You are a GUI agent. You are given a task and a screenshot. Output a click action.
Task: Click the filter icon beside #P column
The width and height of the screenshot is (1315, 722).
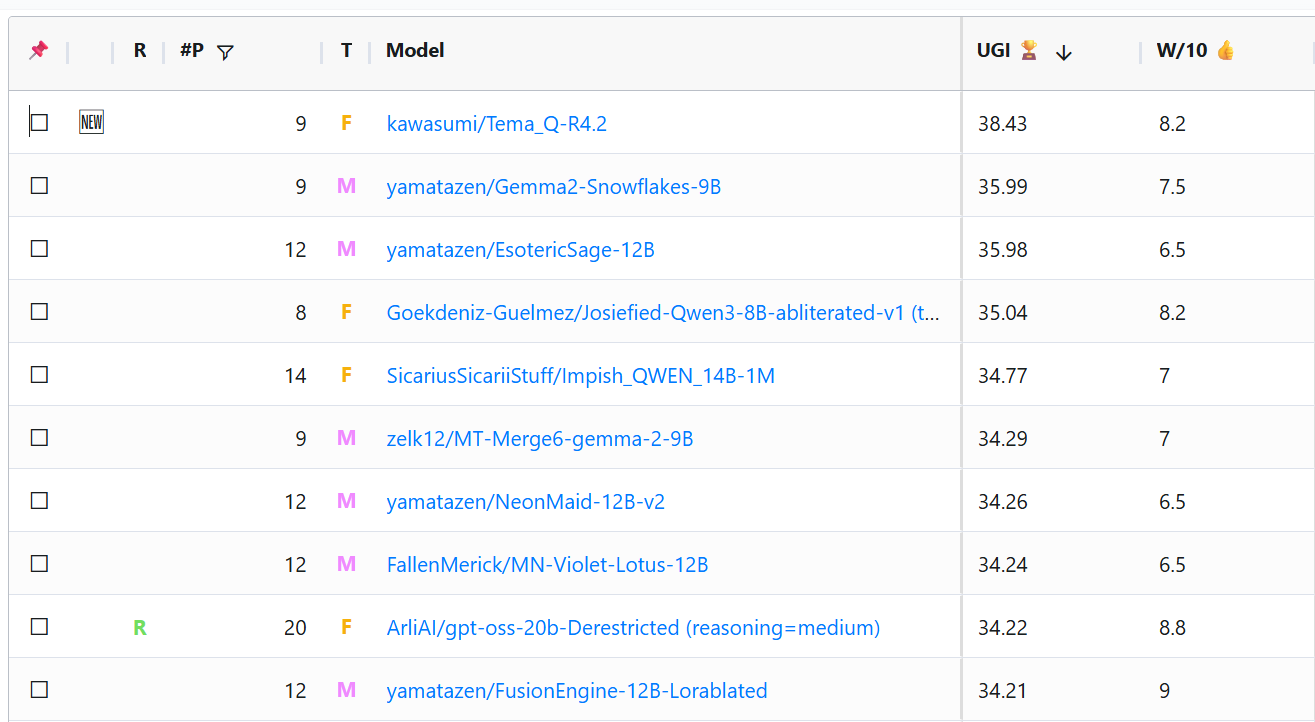pyautogui.click(x=225, y=52)
